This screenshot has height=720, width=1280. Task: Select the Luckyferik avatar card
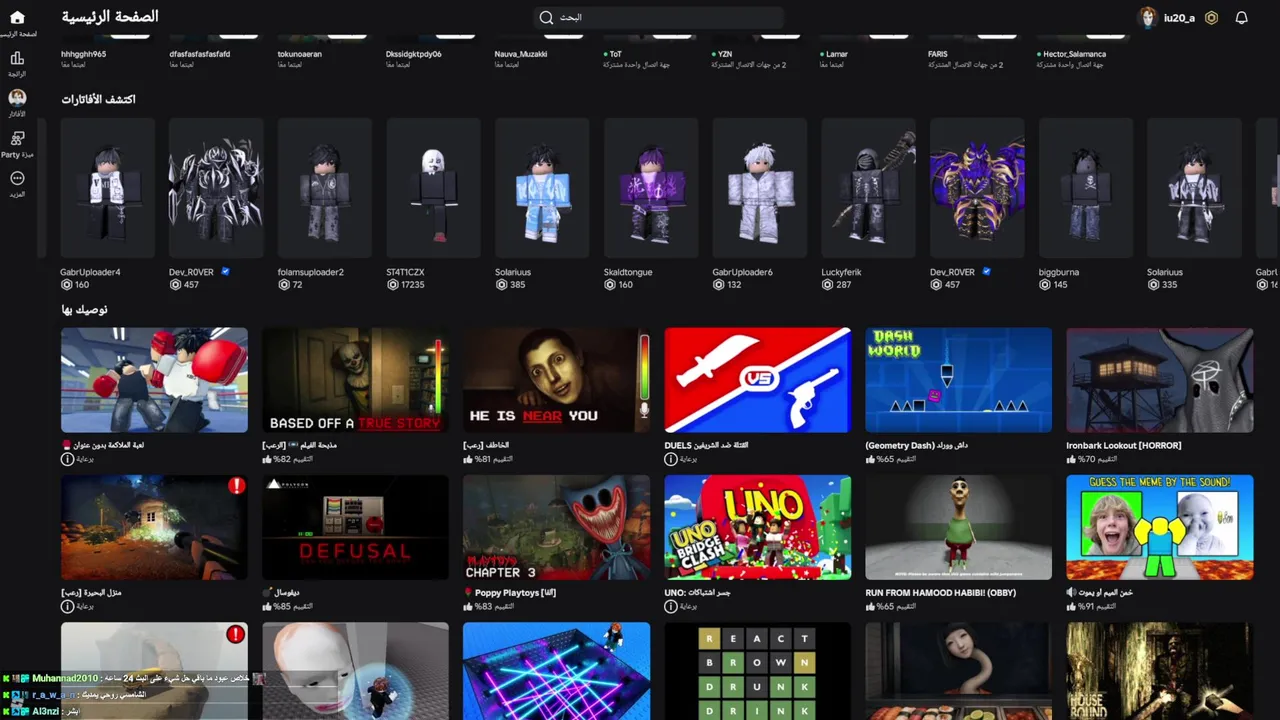click(x=869, y=189)
